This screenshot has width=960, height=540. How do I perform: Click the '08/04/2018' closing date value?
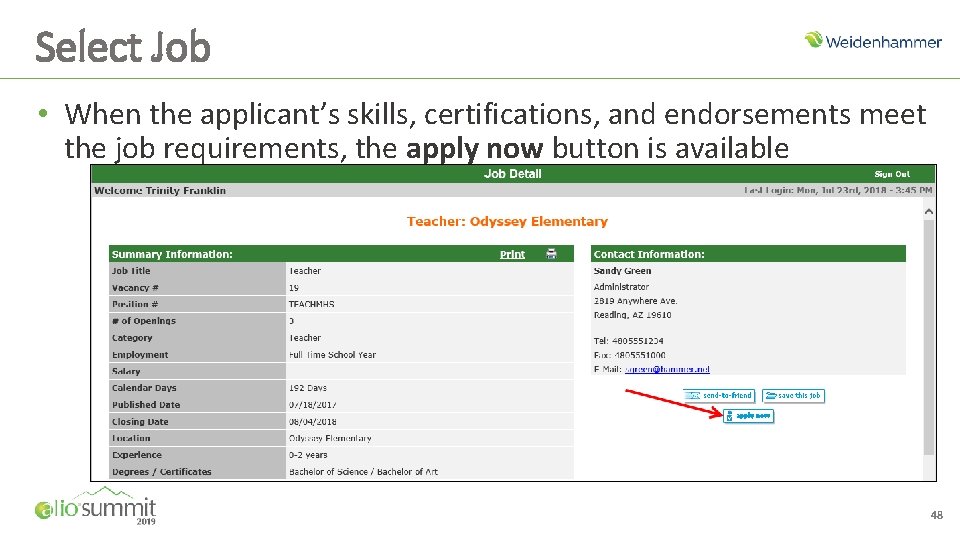(312, 422)
